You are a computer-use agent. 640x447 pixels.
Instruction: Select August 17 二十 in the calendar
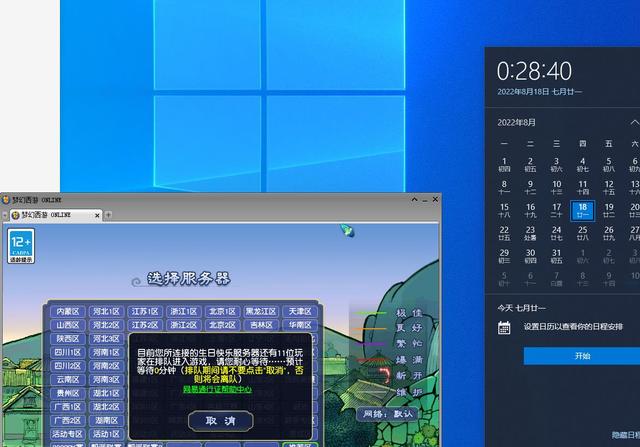click(556, 210)
